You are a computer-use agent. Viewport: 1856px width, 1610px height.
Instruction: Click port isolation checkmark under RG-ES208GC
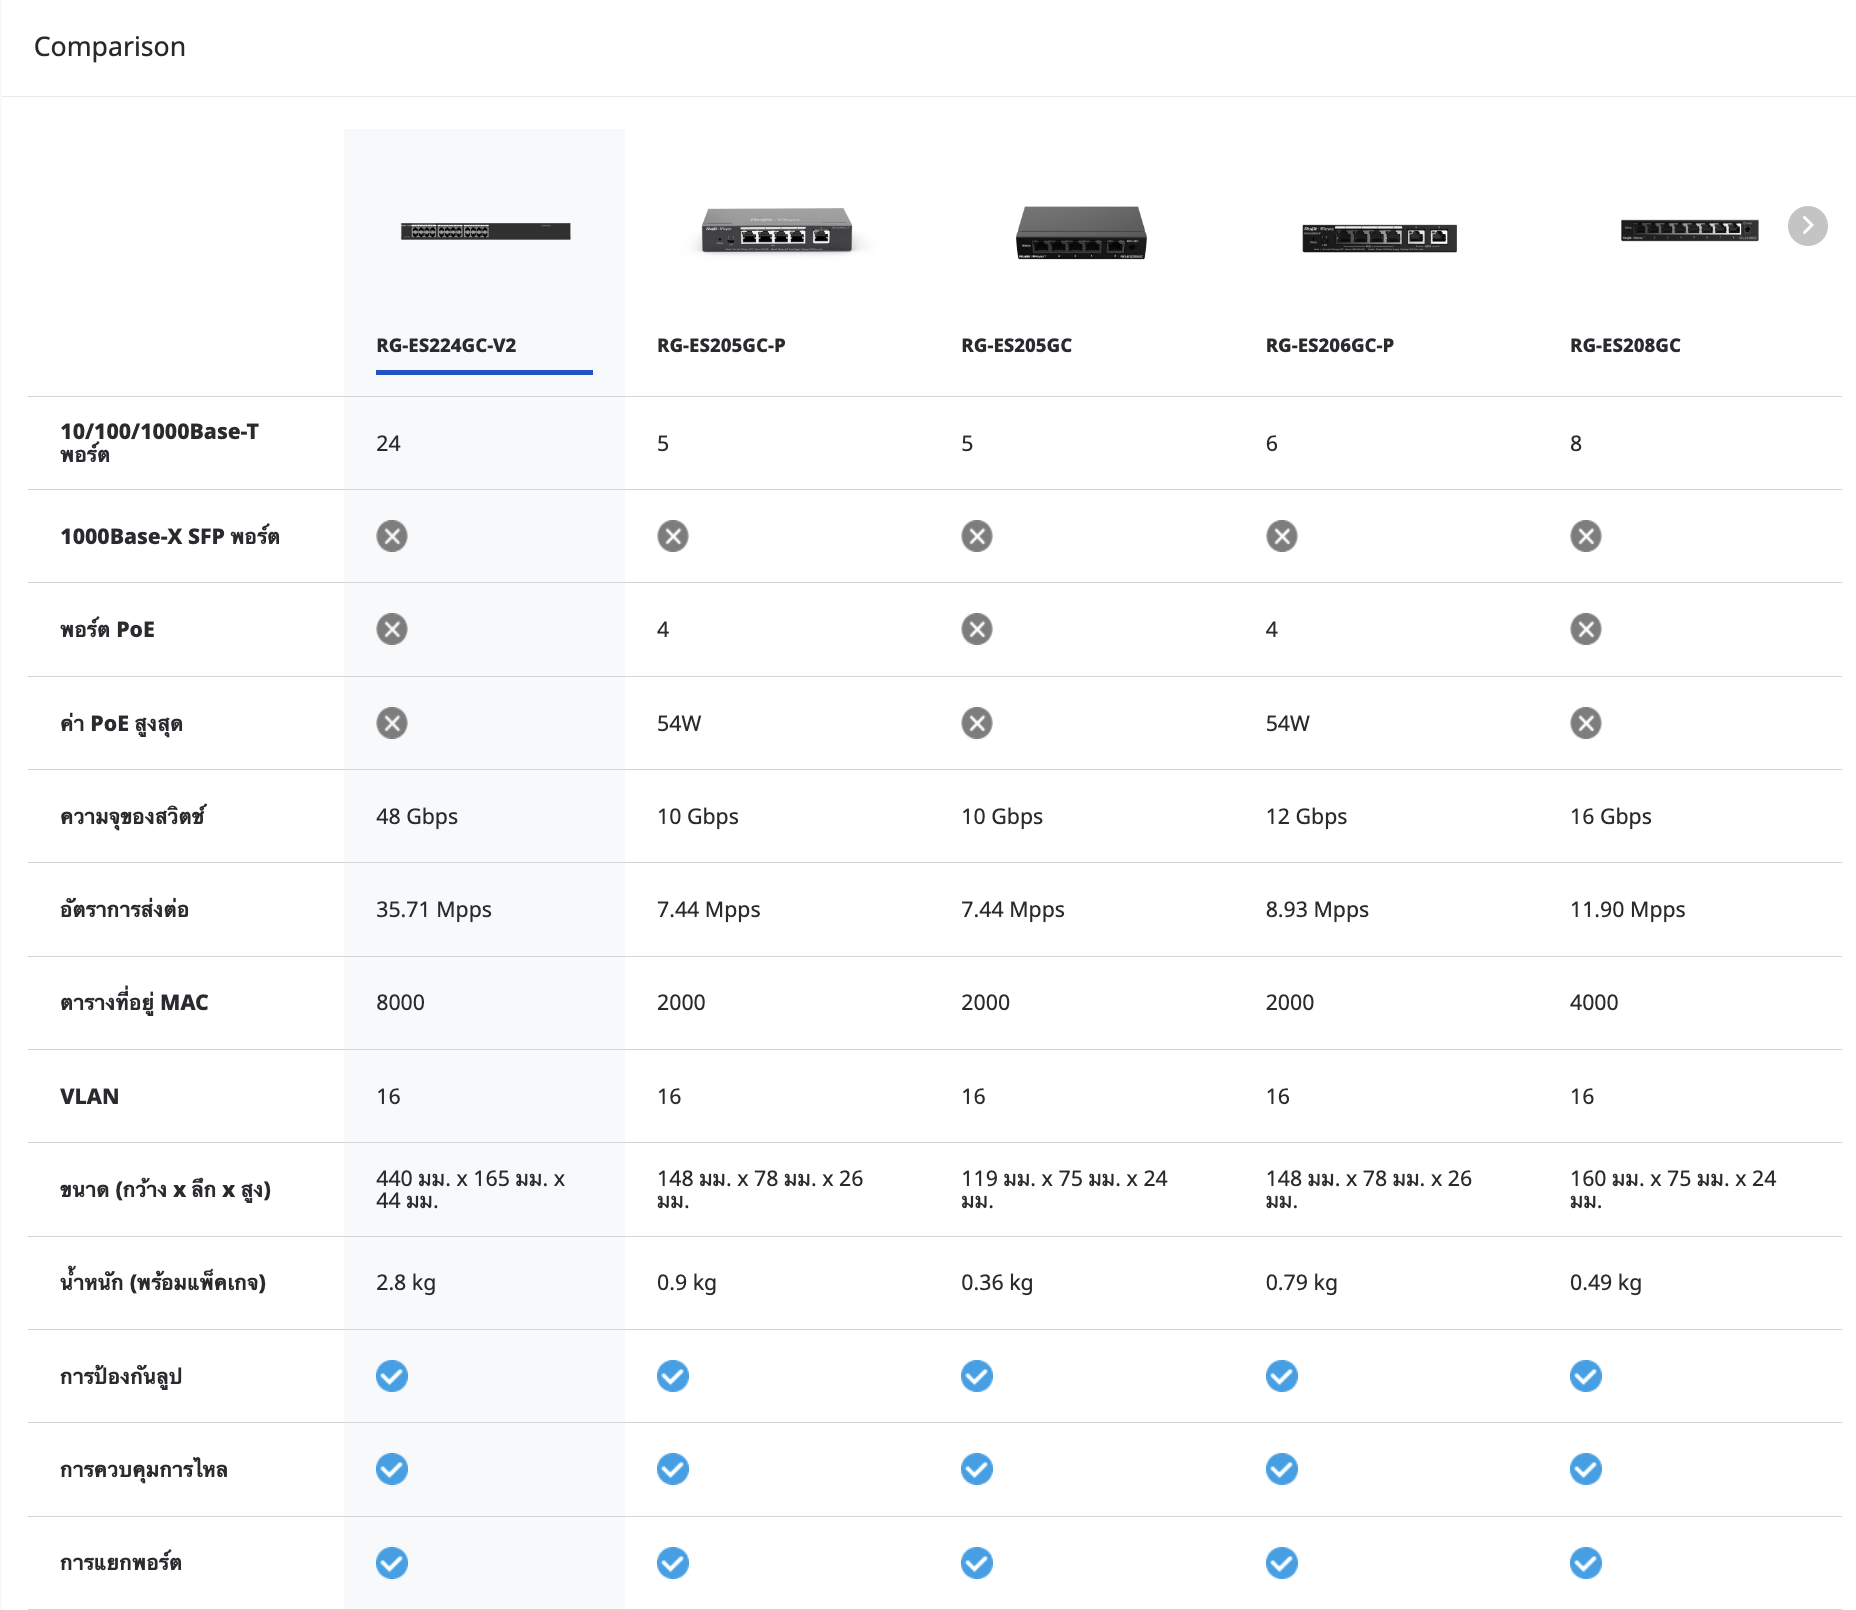point(1586,1563)
